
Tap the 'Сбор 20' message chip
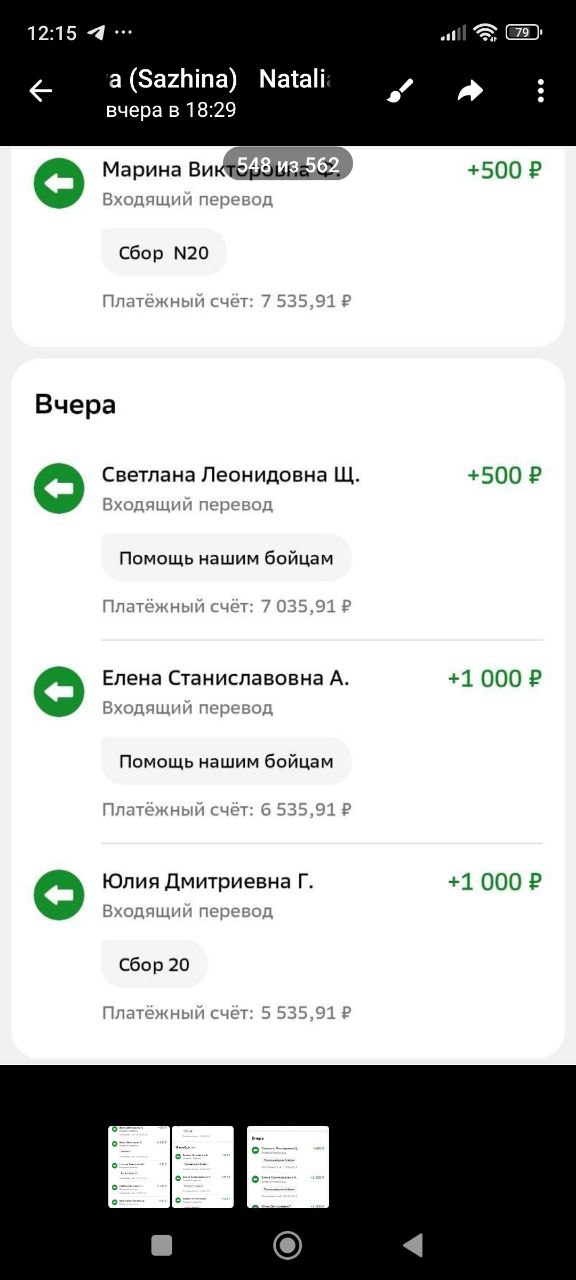(x=154, y=965)
